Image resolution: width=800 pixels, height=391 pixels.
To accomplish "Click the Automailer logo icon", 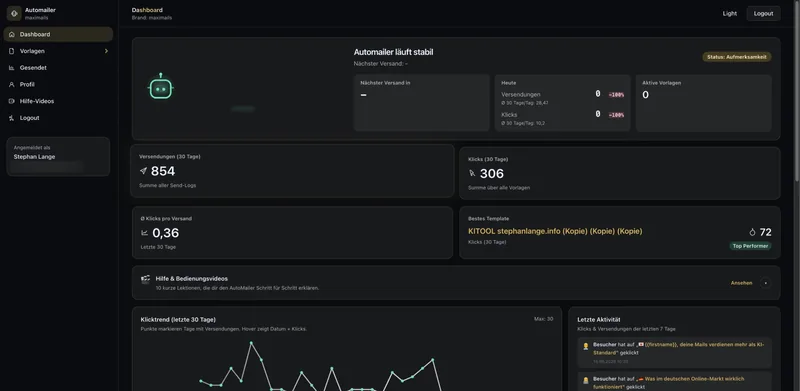I will 14,13.
